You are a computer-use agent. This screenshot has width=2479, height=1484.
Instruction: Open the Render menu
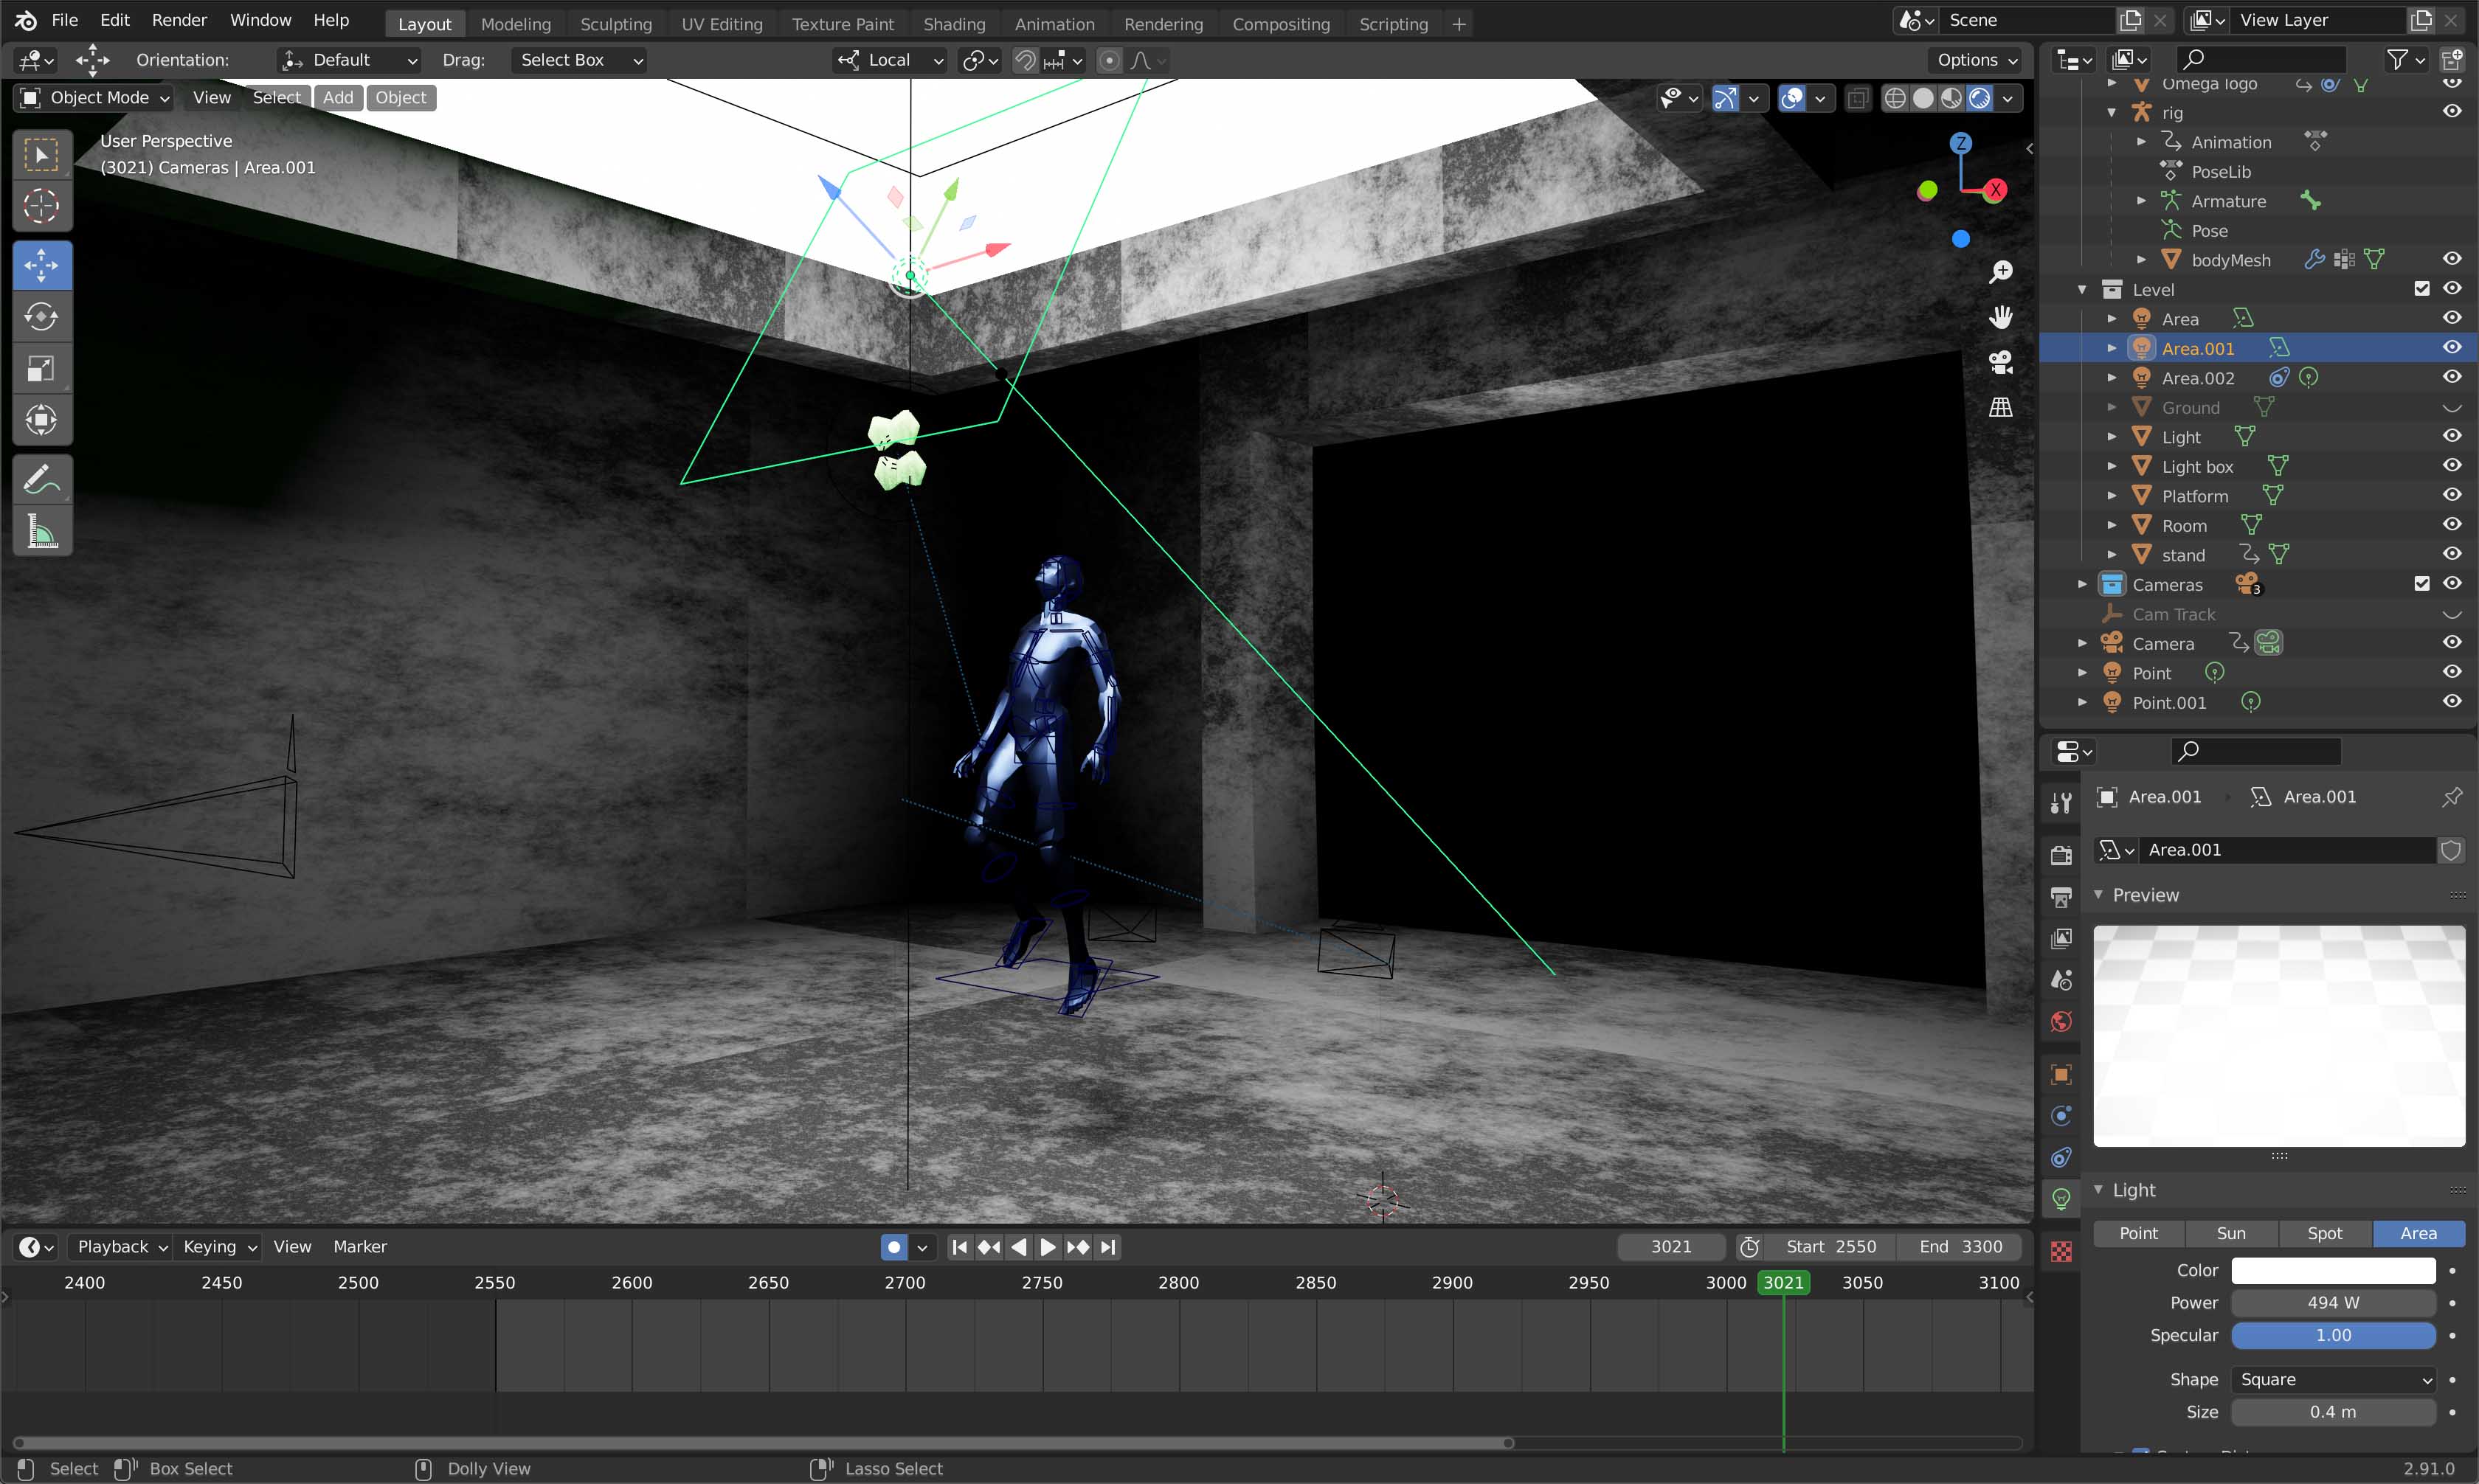[x=179, y=20]
